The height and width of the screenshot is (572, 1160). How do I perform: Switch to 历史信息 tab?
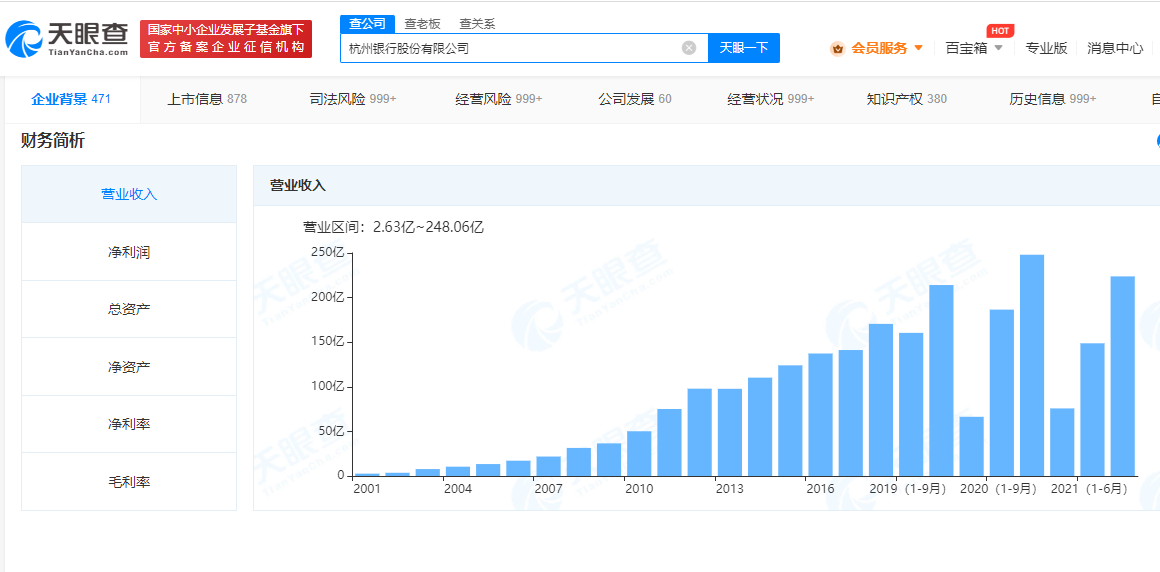pyautogui.click(x=1053, y=98)
